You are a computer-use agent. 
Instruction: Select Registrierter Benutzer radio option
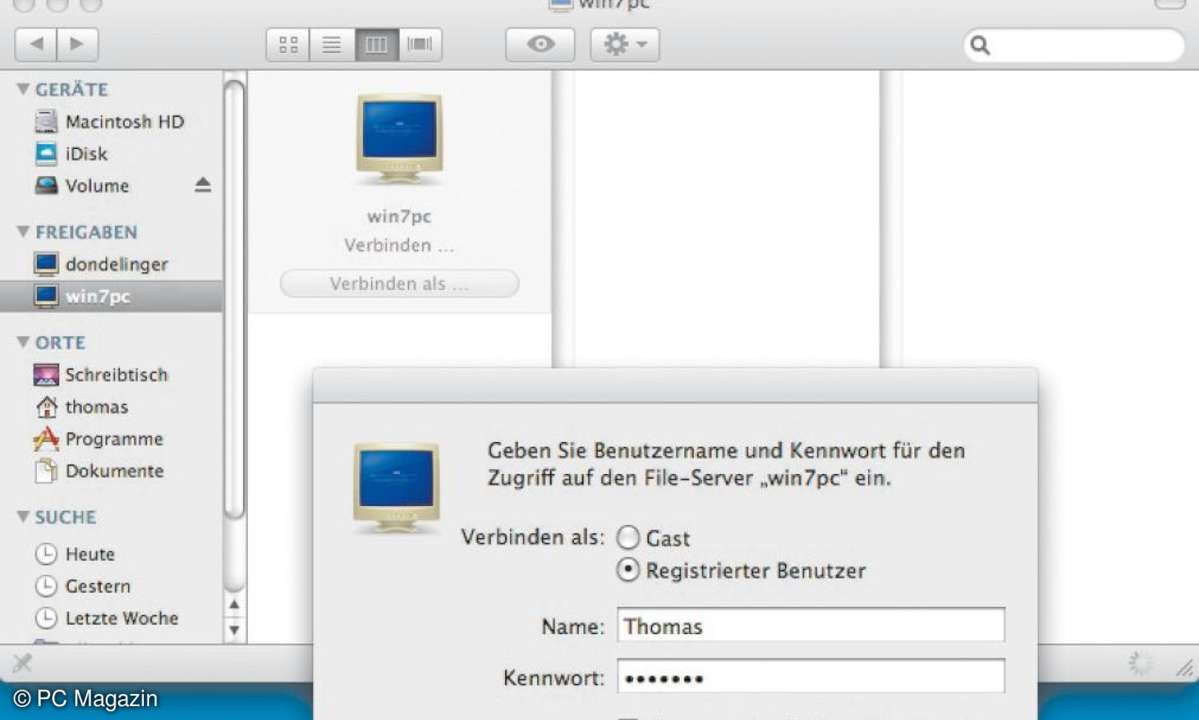tap(628, 570)
